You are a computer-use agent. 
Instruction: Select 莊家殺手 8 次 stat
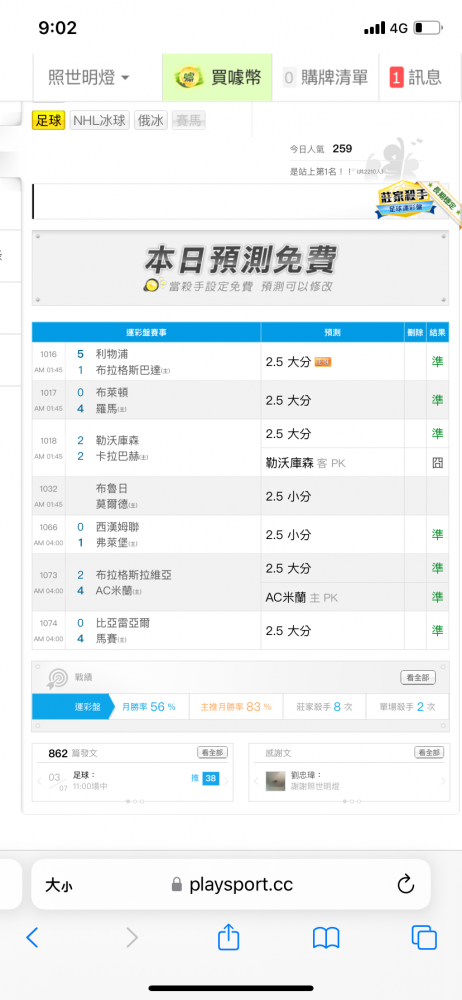[325, 707]
